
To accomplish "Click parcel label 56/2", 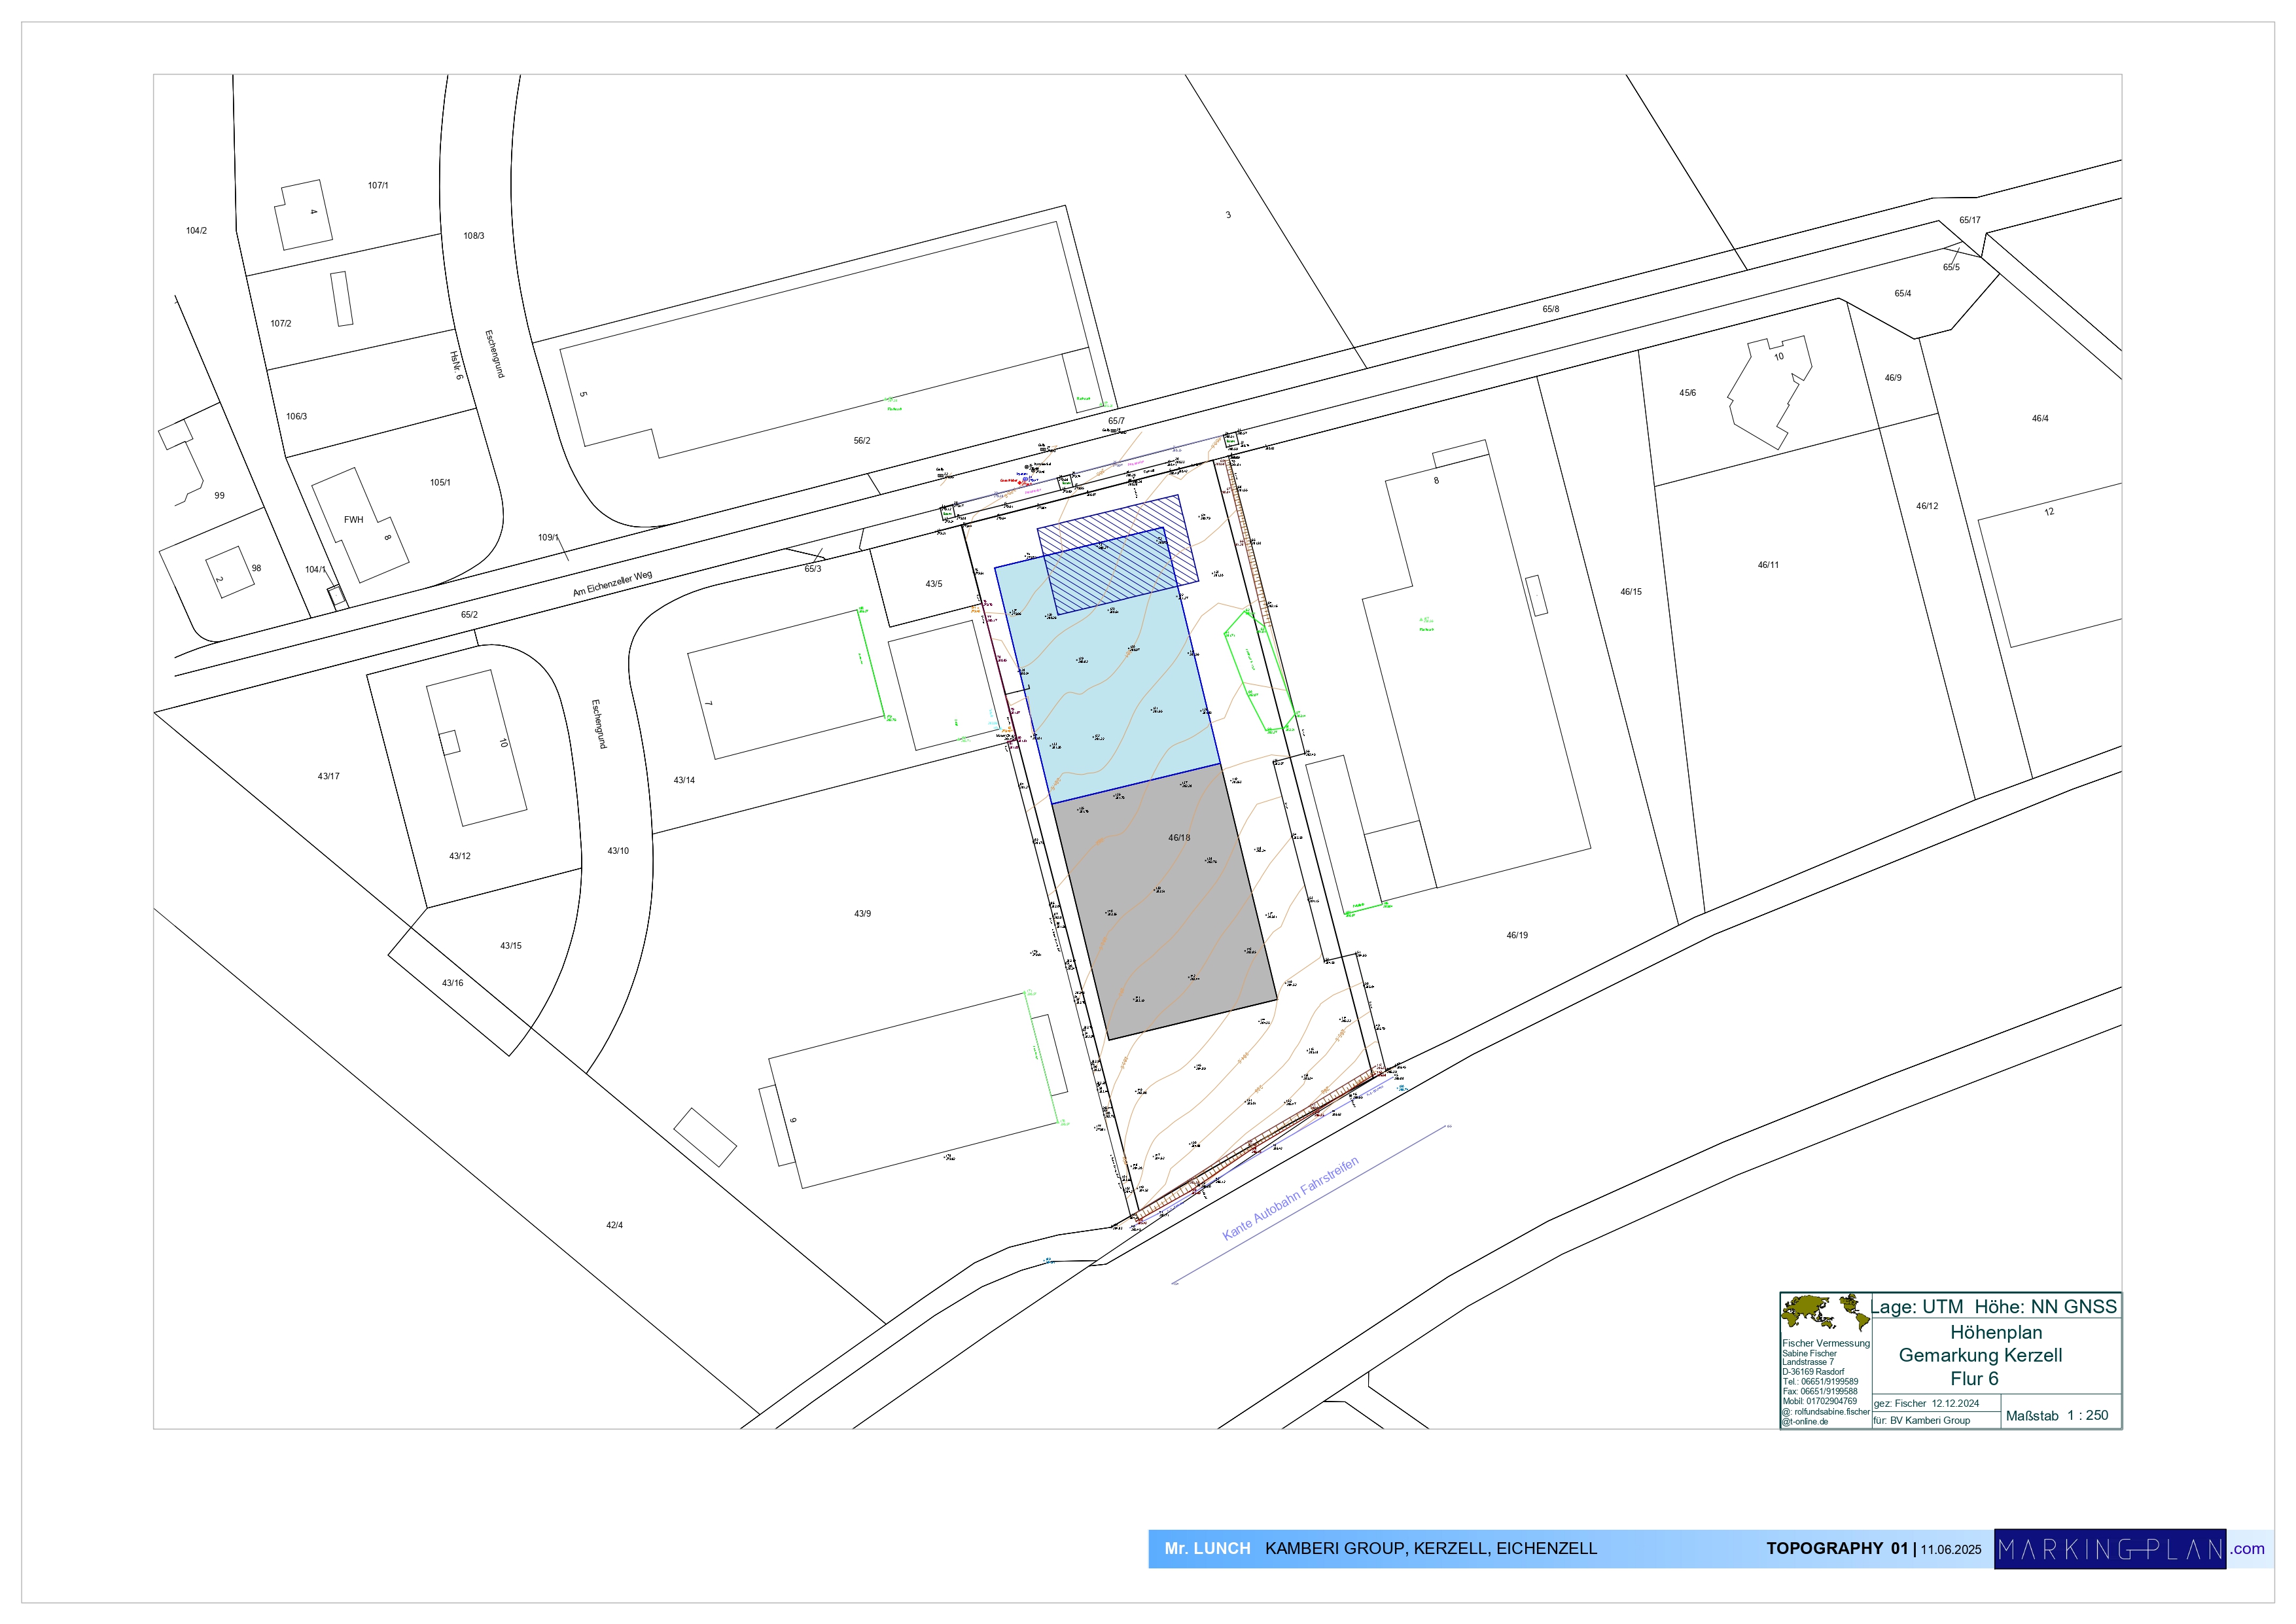I will pos(861,441).
